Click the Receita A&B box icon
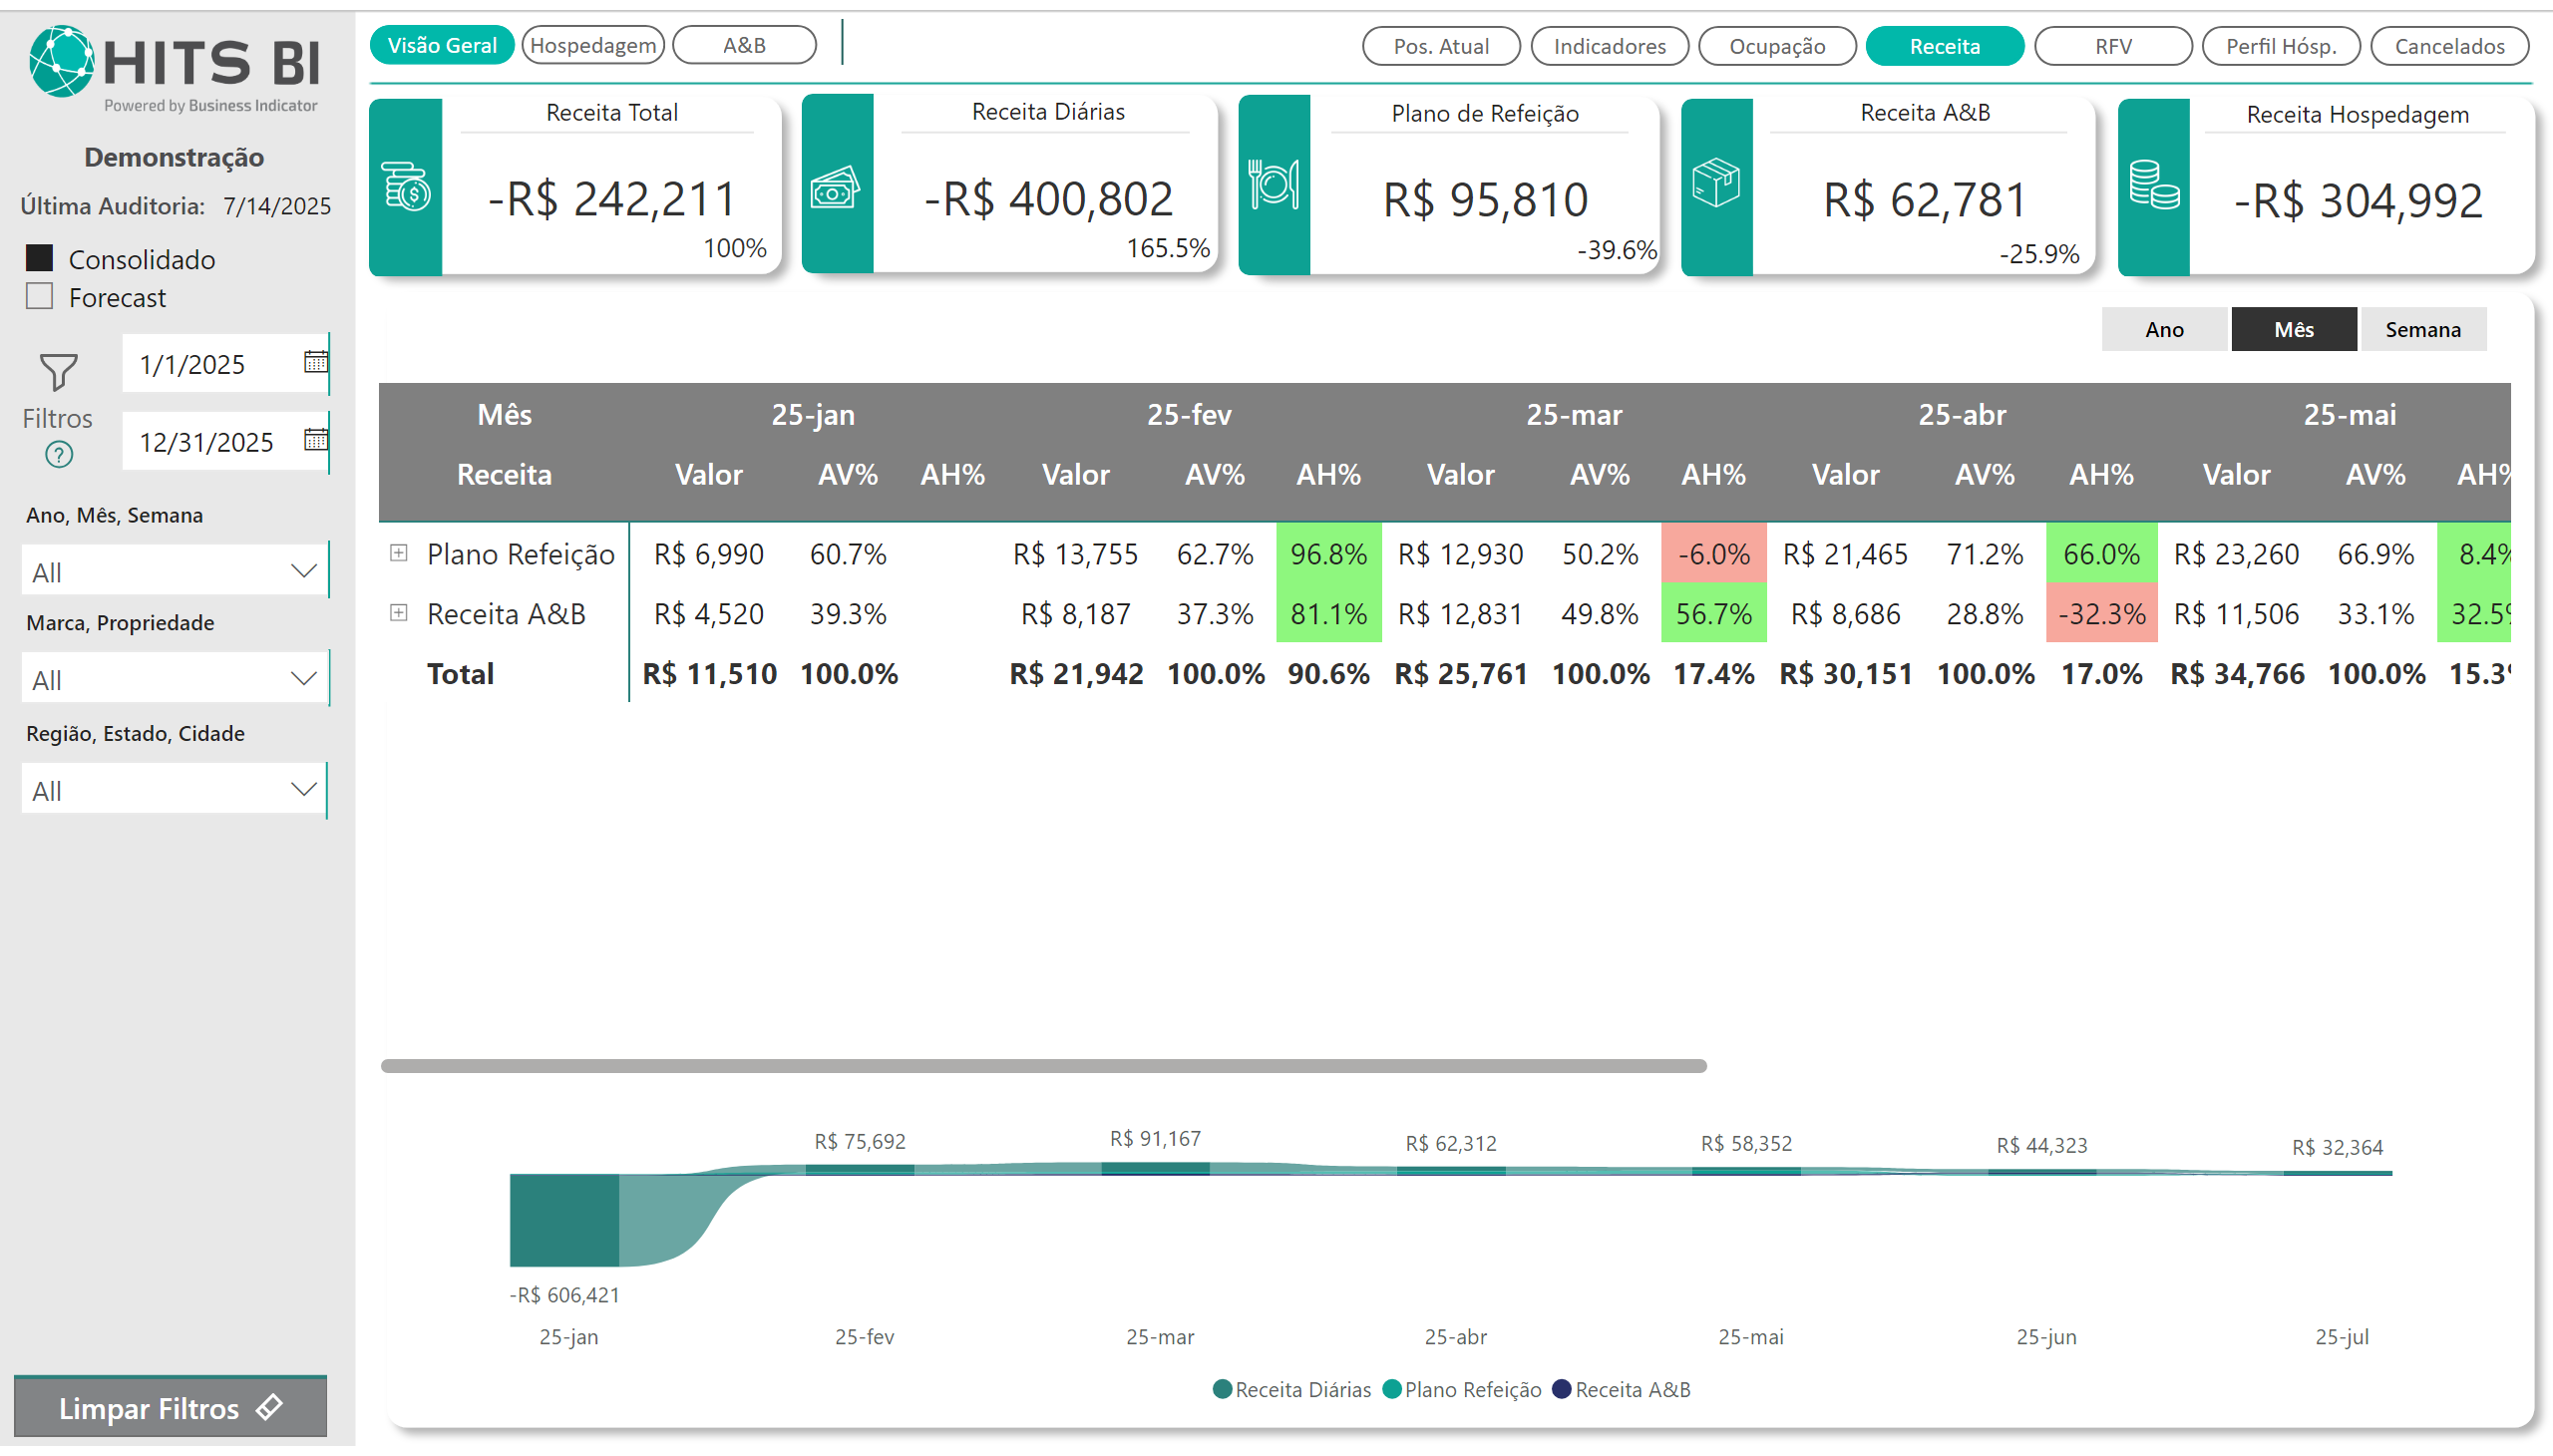Viewport: 2553px width, 1456px height. point(1716,184)
